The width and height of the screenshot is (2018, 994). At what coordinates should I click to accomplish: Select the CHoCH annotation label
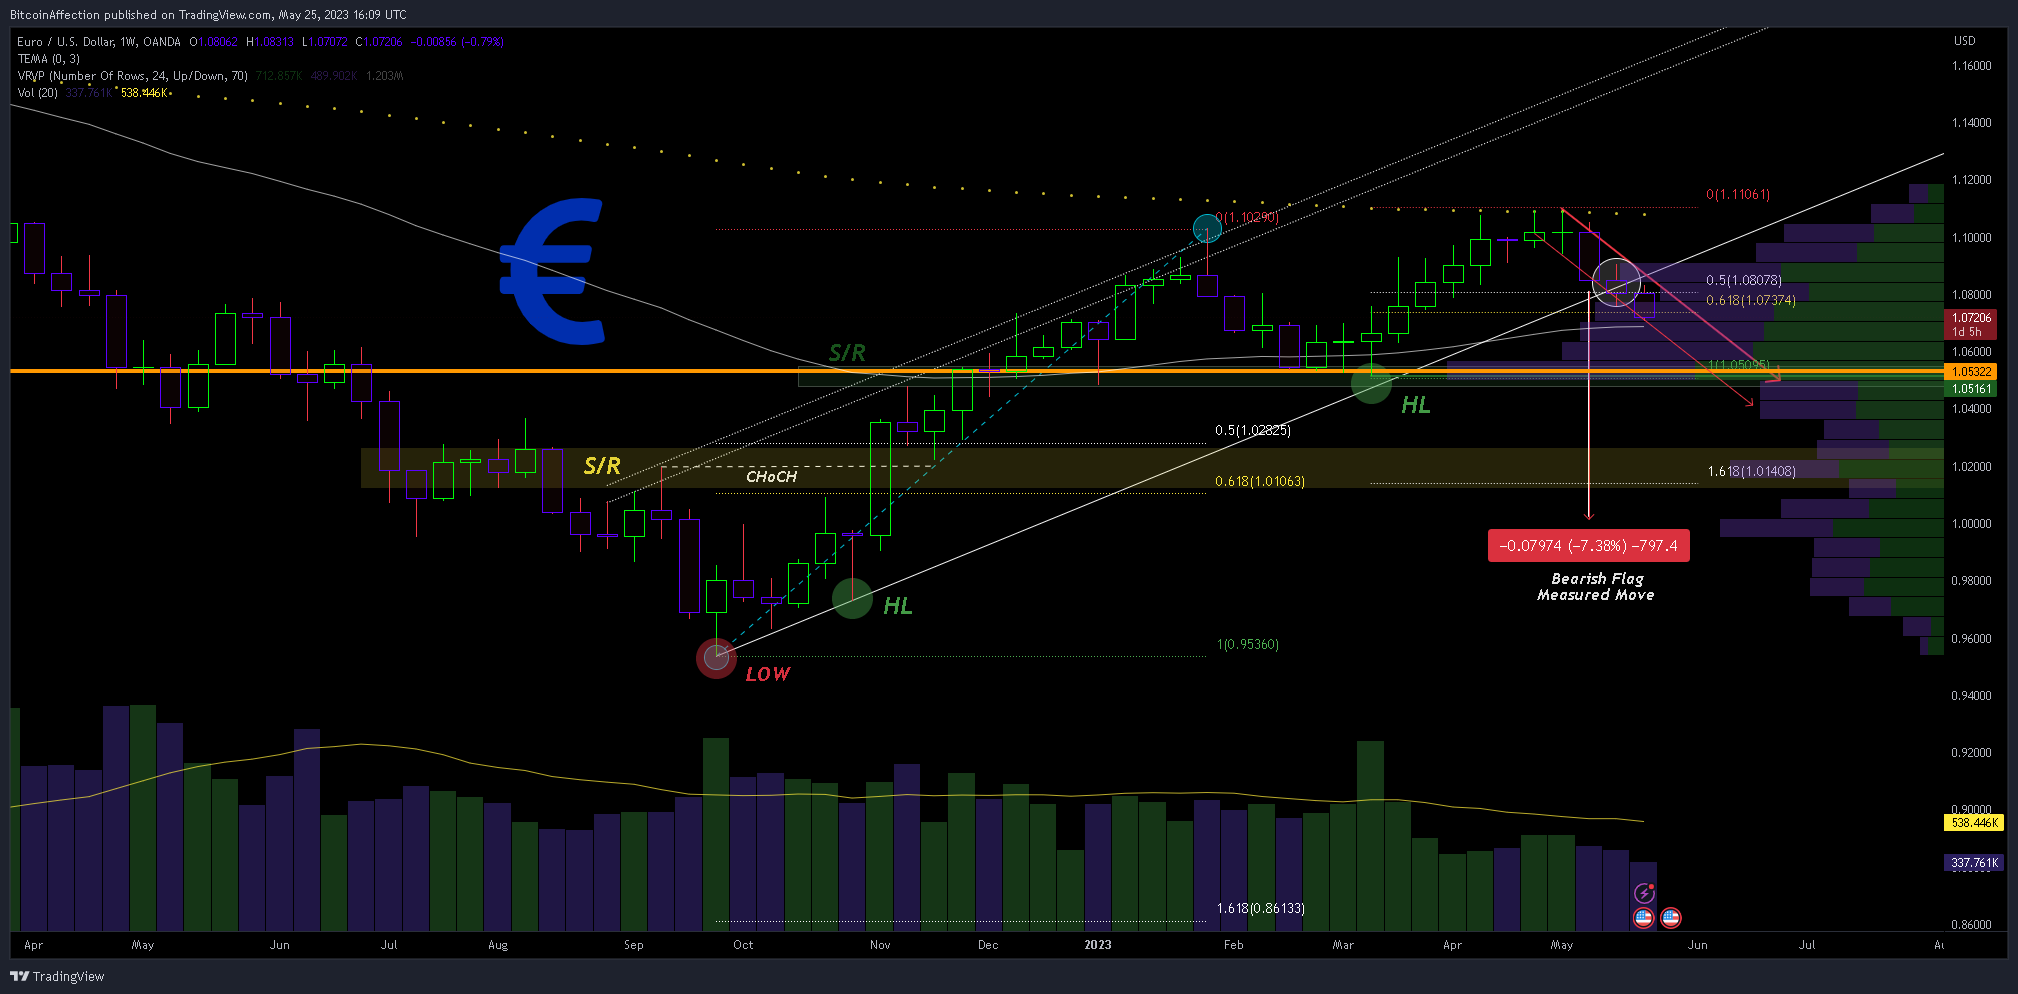tap(771, 477)
